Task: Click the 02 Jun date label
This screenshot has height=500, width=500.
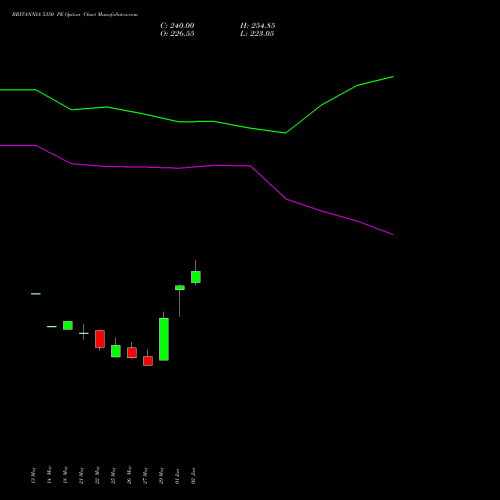Action: 193,476
